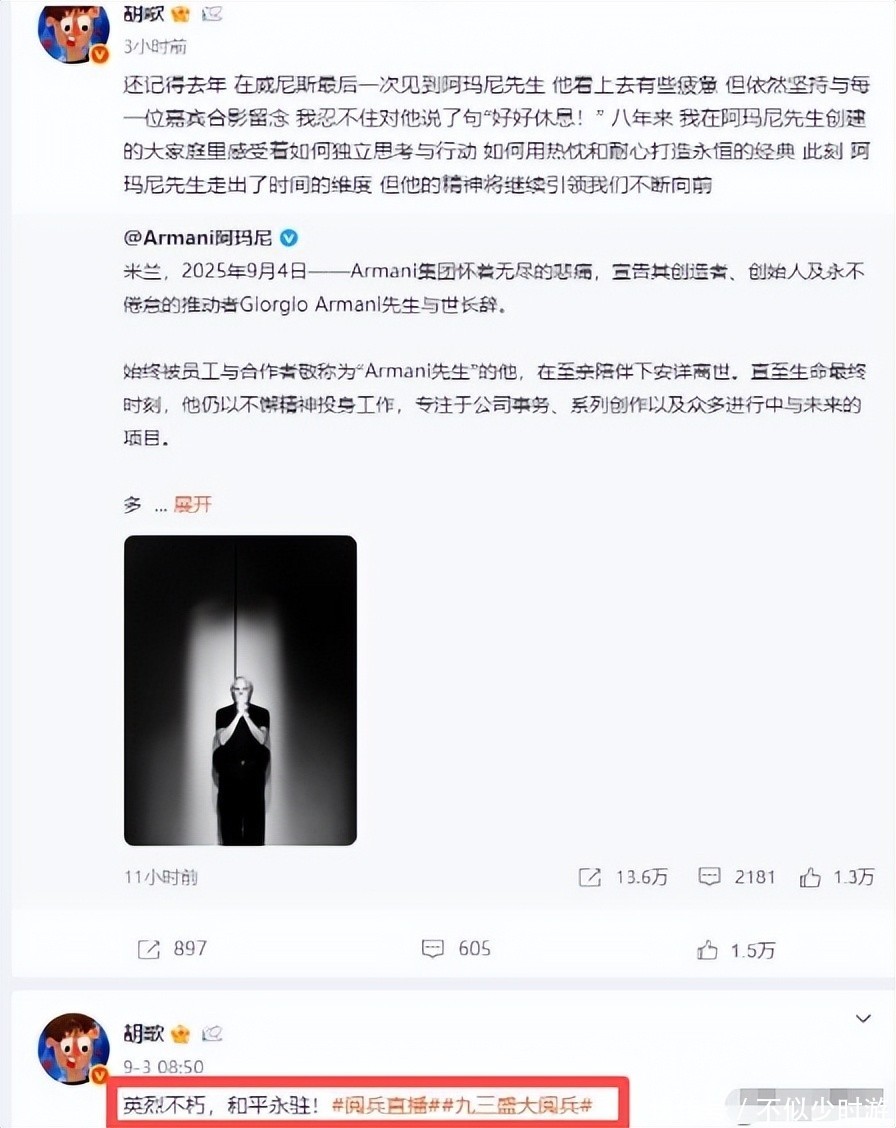Open the 胡歌 username on the lower post
Viewport: 896px width, 1128px height.
(x=144, y=1034)
